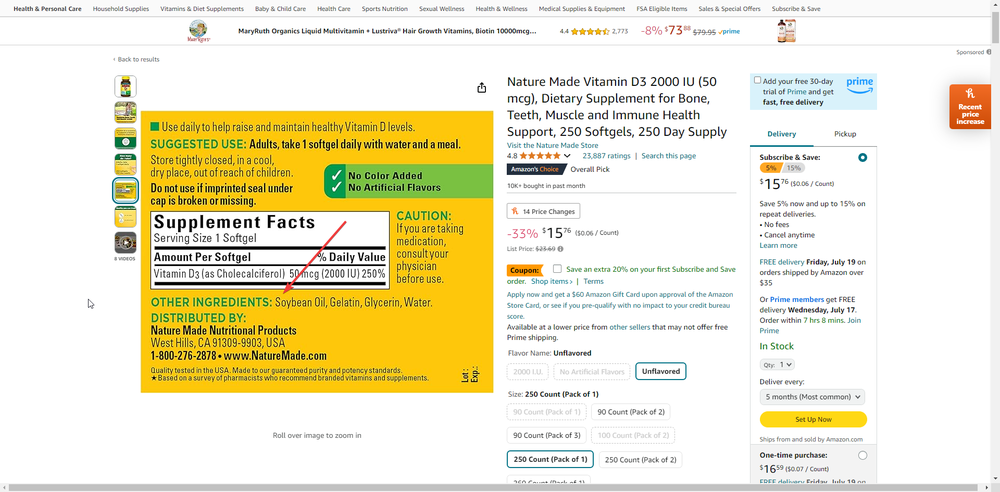
Task: Click Search this page link
Action: pyautogui.click(x=668, y=156)
